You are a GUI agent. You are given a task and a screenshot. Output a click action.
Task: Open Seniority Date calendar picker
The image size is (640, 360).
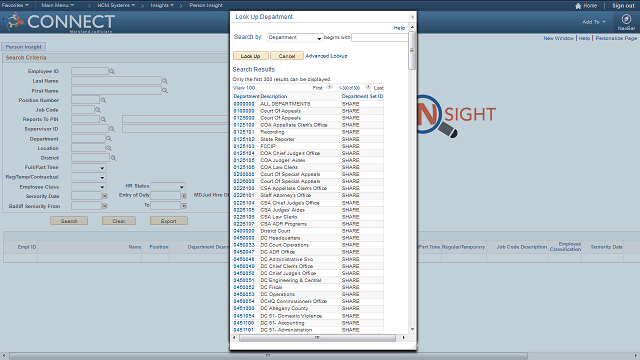[105, 196]
